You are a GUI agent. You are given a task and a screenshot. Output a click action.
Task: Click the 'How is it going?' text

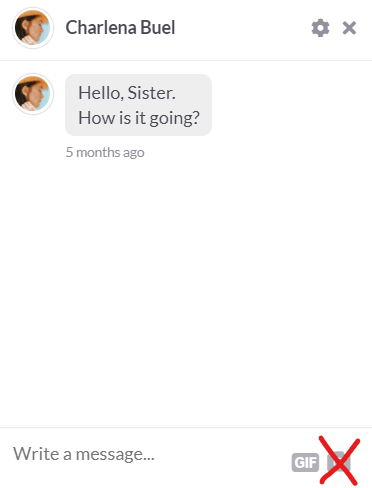(139, 118)
